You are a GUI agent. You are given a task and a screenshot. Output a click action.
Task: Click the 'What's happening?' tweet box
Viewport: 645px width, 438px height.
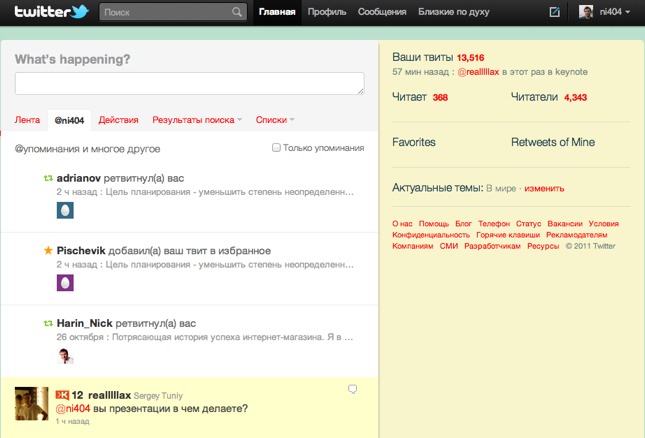(190, 83)
